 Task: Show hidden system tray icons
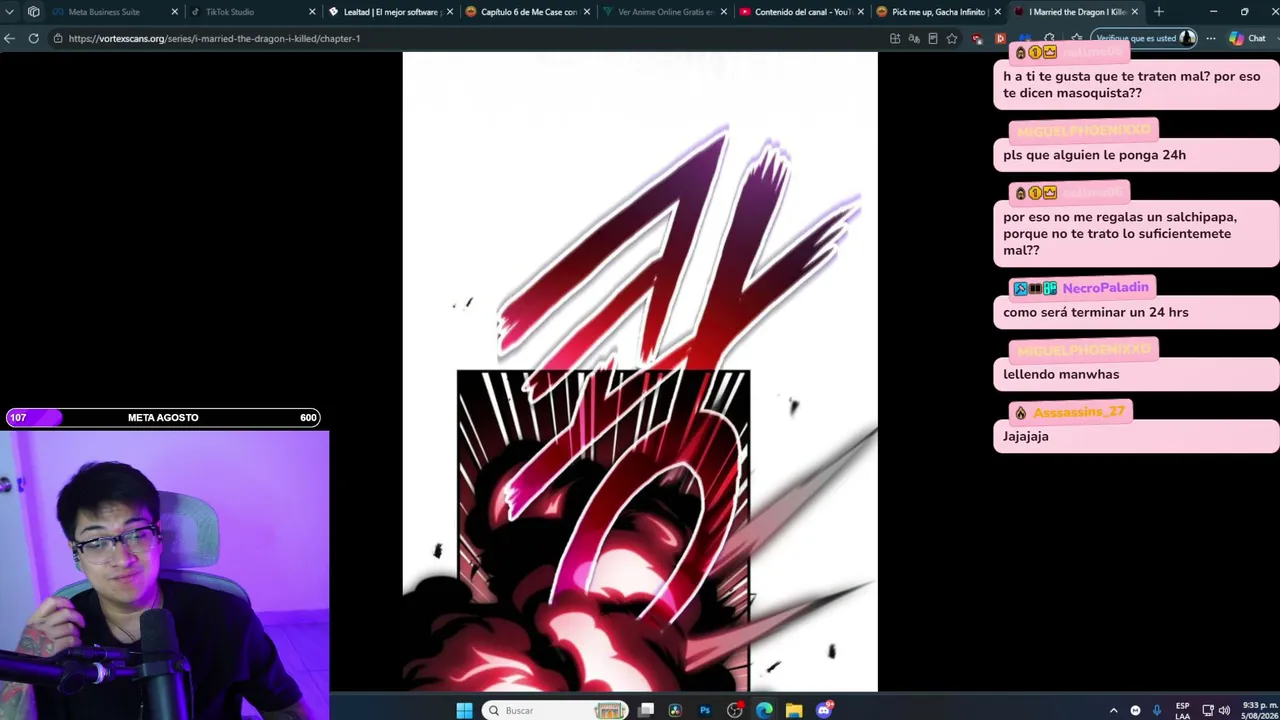pyautogui.click(x=1113, y=710)
